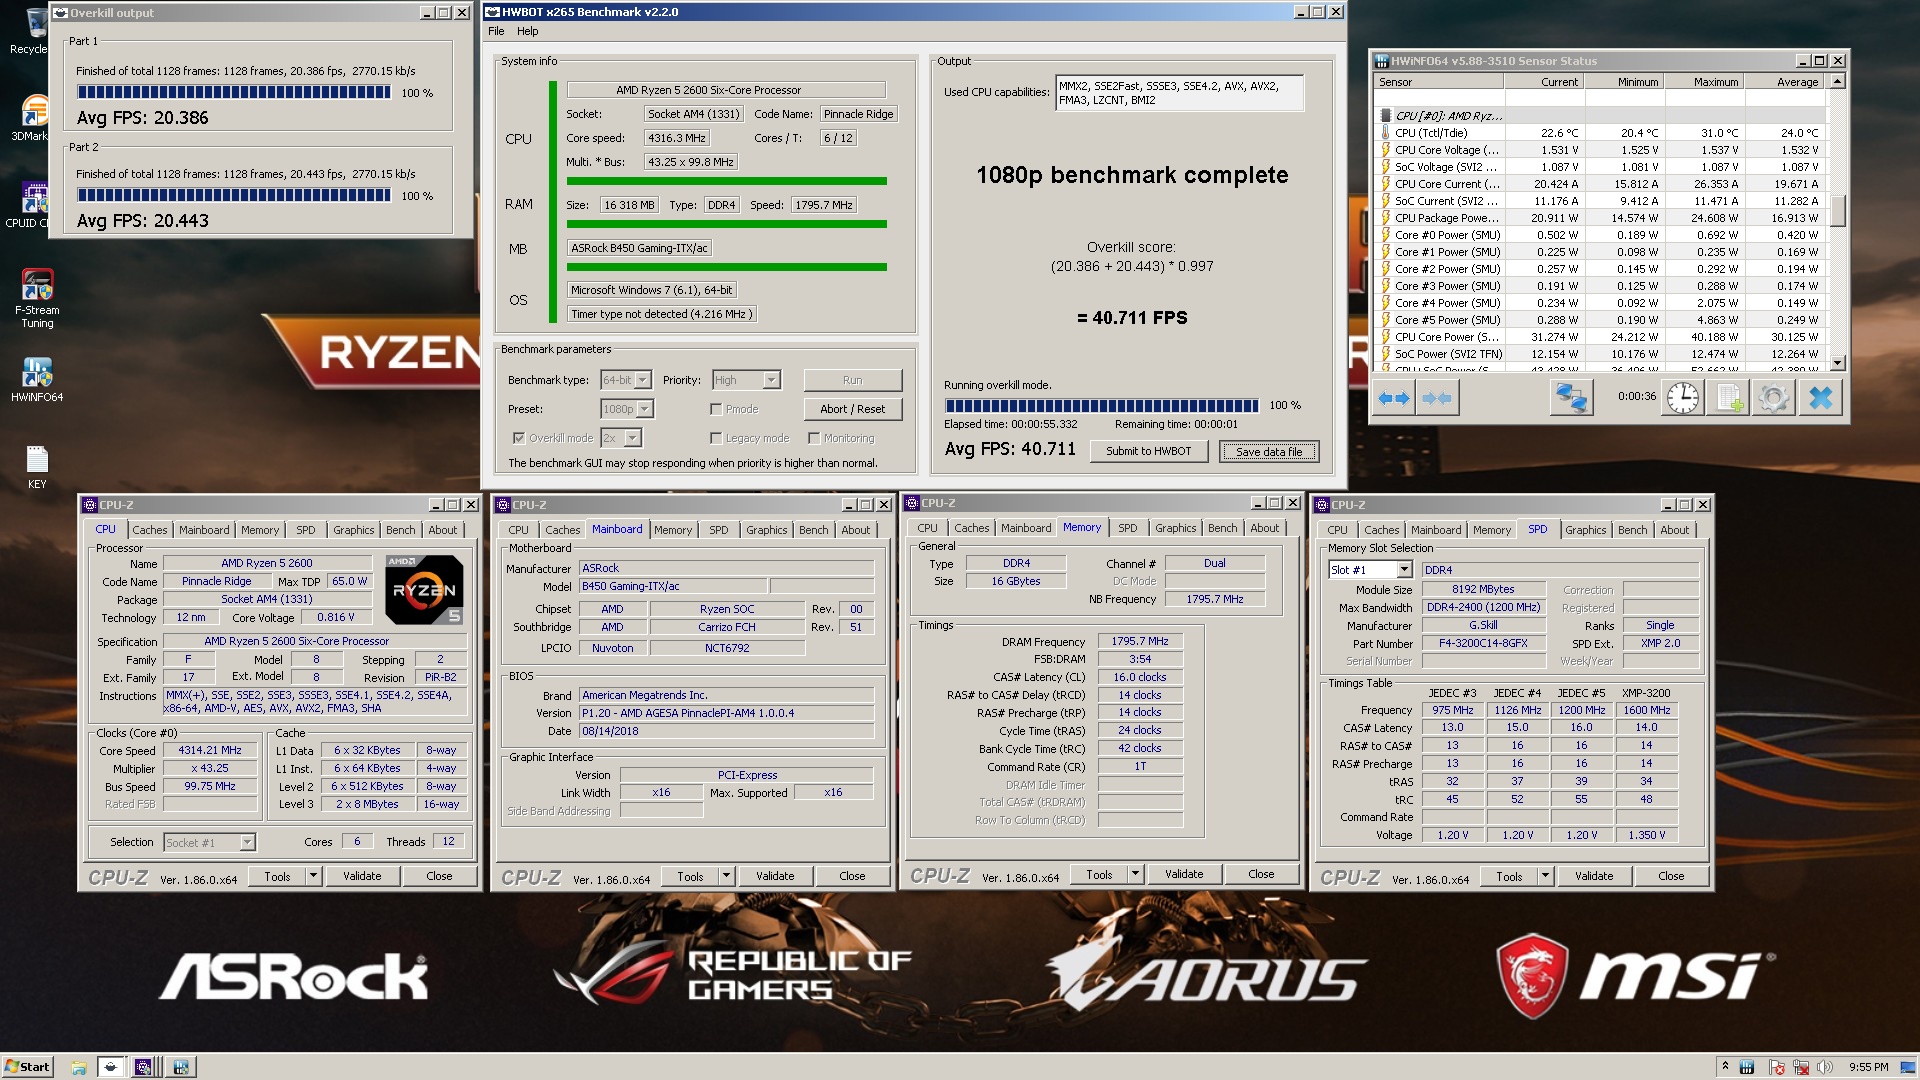Toggle the Monitoring checkbox
Image resolution: width=1920 pixels, height=1080 pixels.
click(x=814, y=438)
